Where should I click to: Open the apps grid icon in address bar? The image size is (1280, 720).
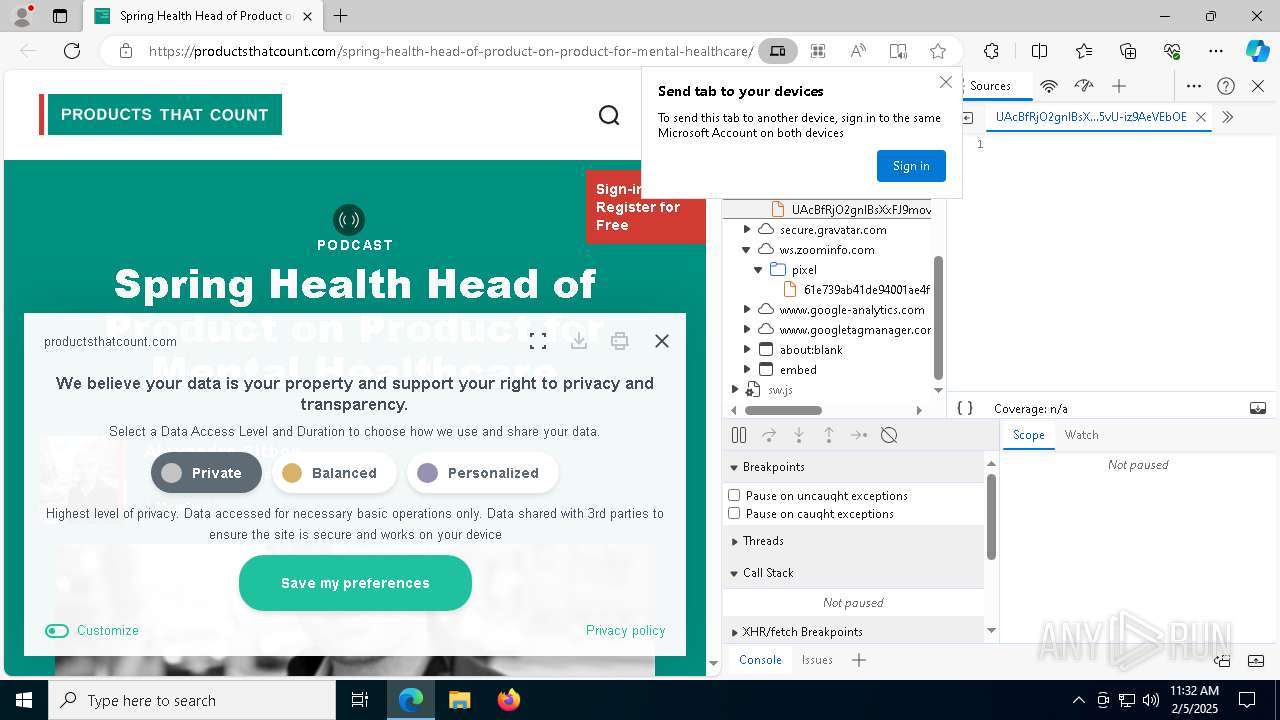click(818, 51)
